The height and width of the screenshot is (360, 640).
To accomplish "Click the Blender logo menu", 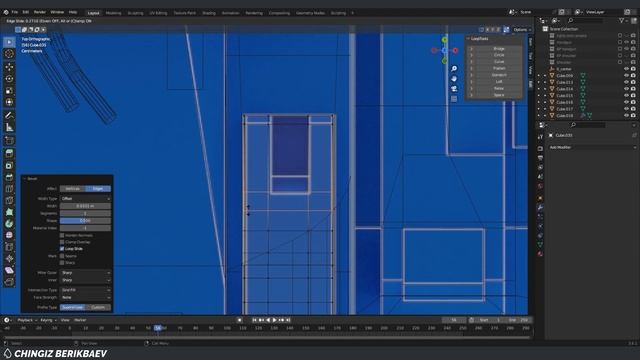I will (6, 12).
